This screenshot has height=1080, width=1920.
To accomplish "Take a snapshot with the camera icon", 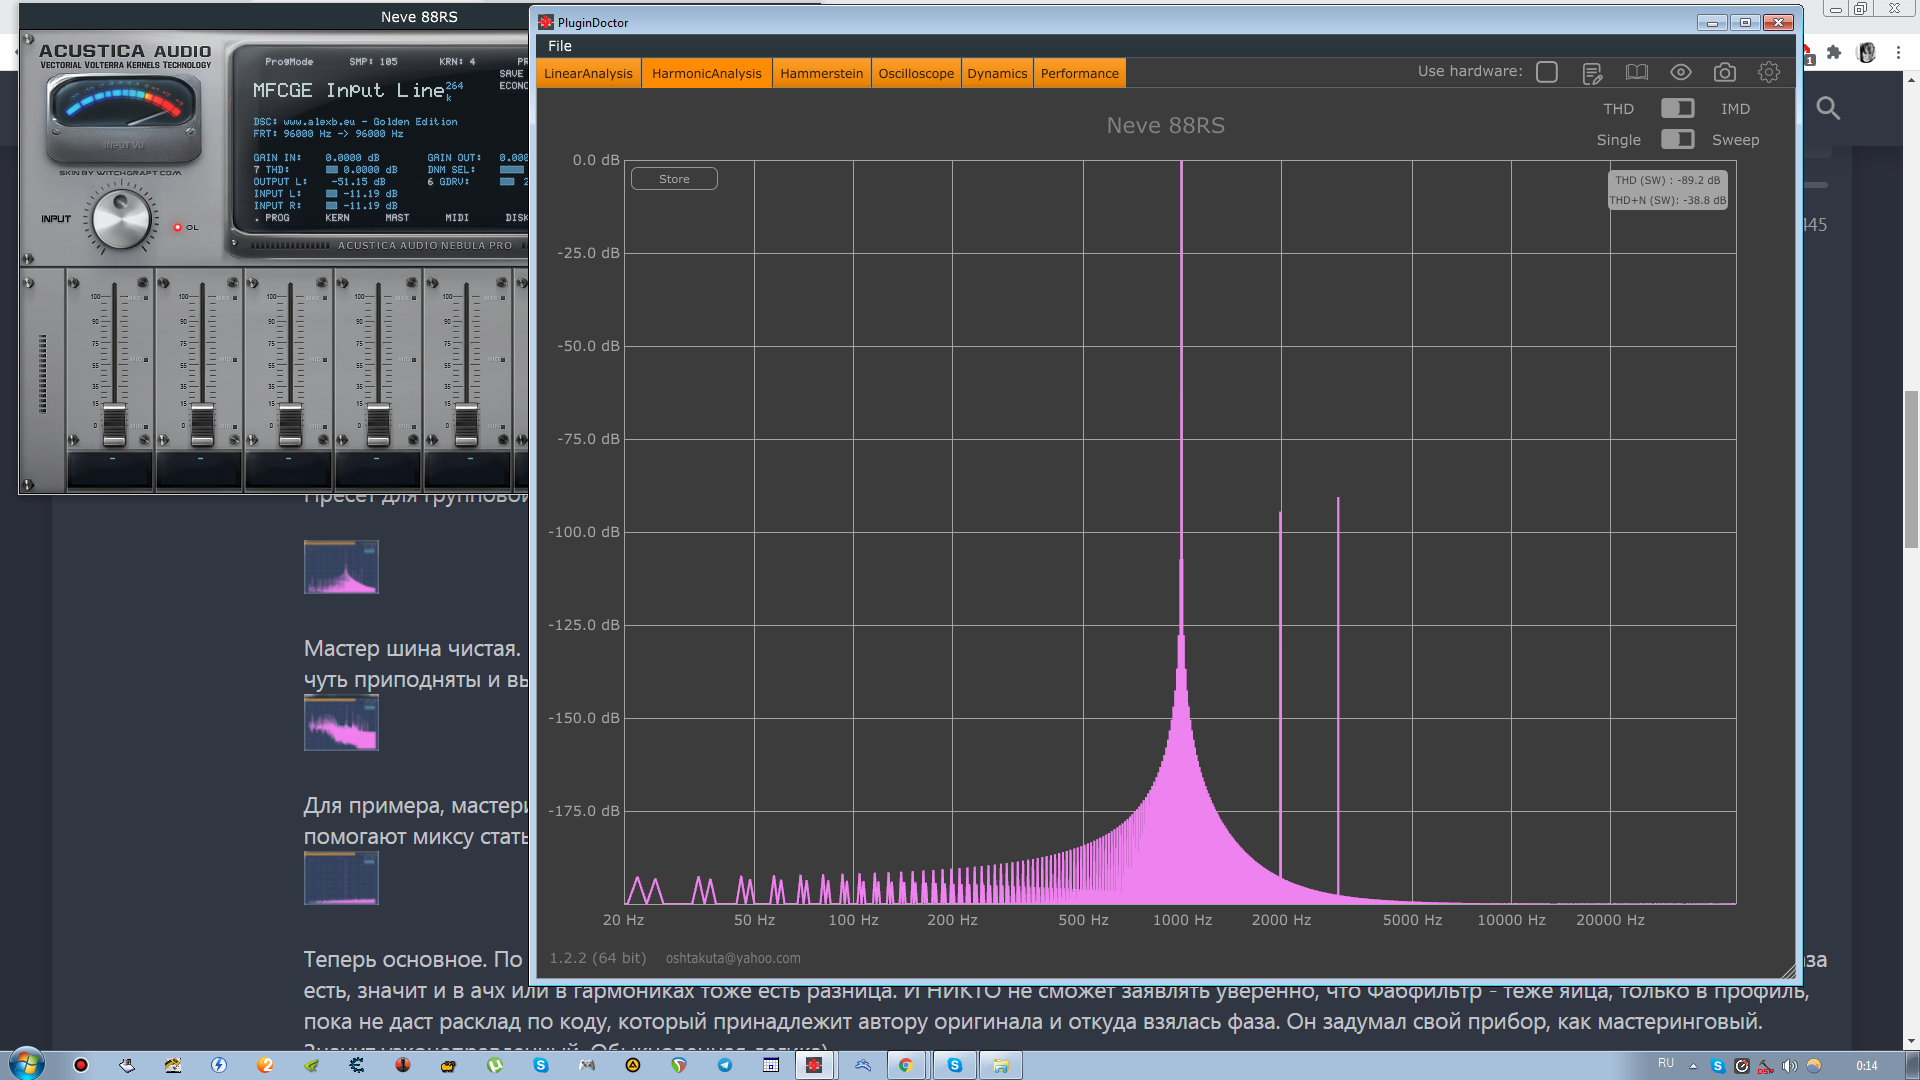I will point(1724,72).
